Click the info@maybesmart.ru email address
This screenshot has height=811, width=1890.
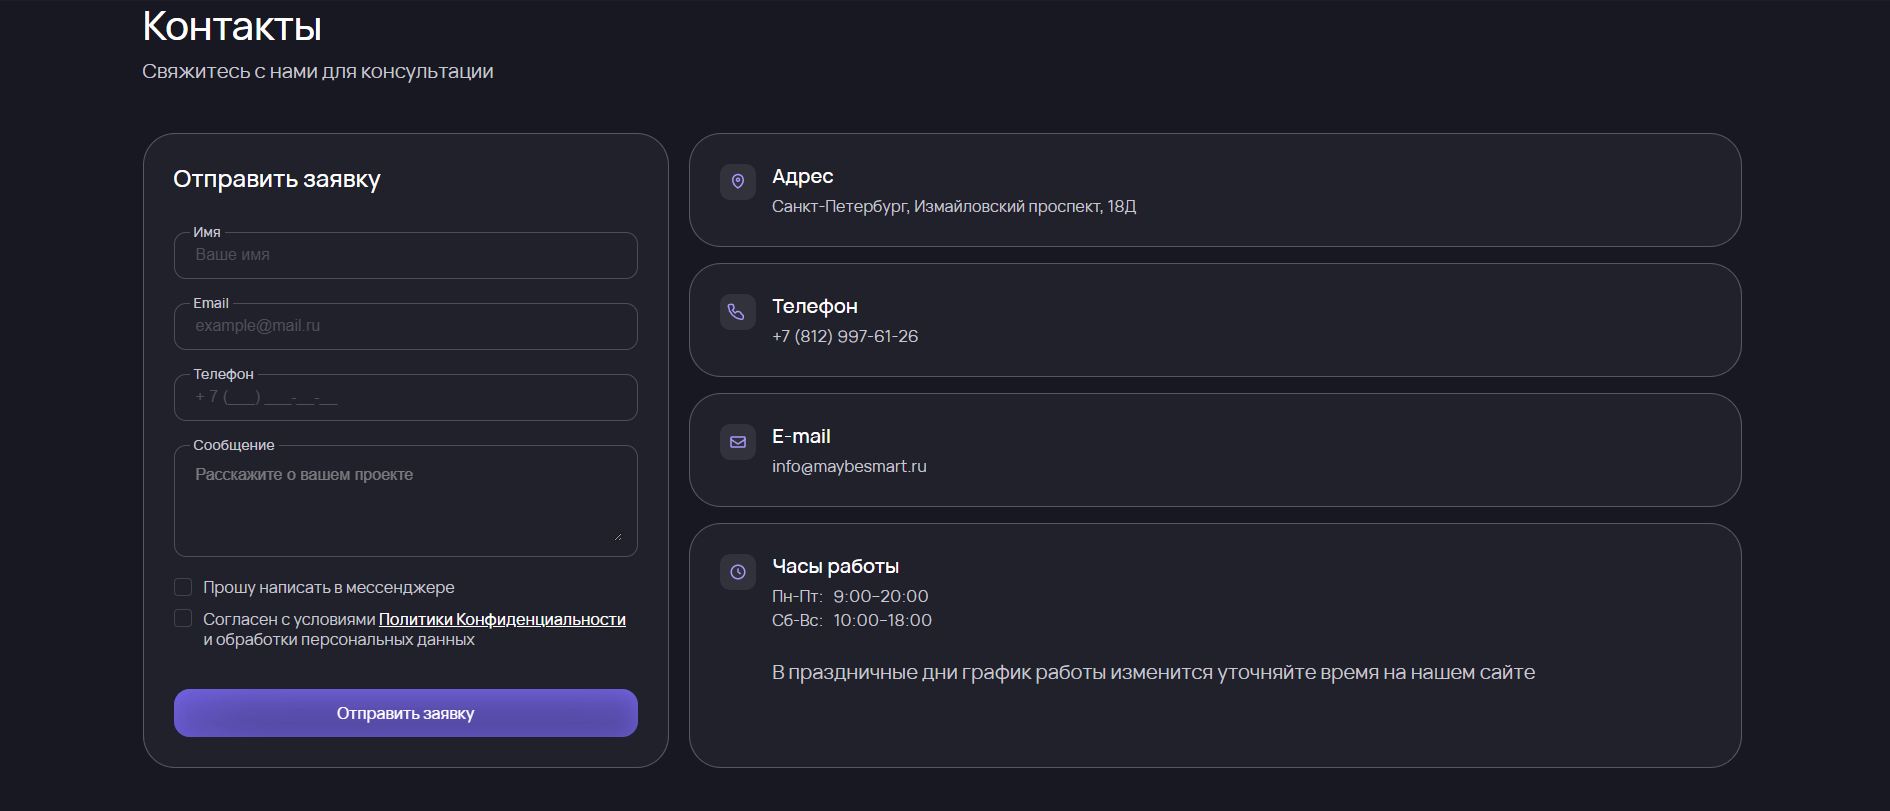click(849, 466)
